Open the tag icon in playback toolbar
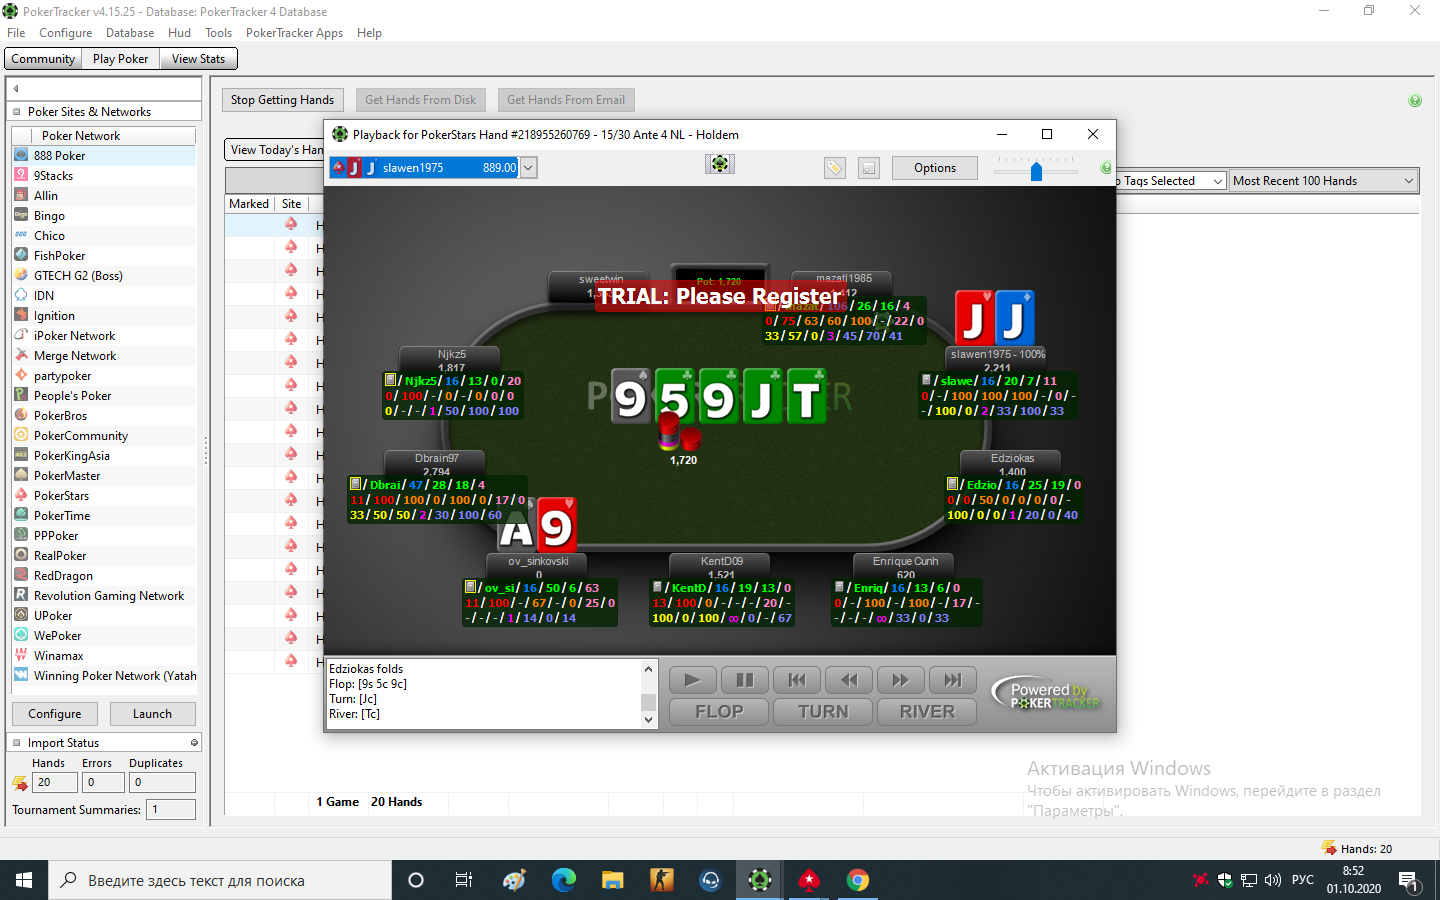1440x900 pixels. tap(835, 168)
